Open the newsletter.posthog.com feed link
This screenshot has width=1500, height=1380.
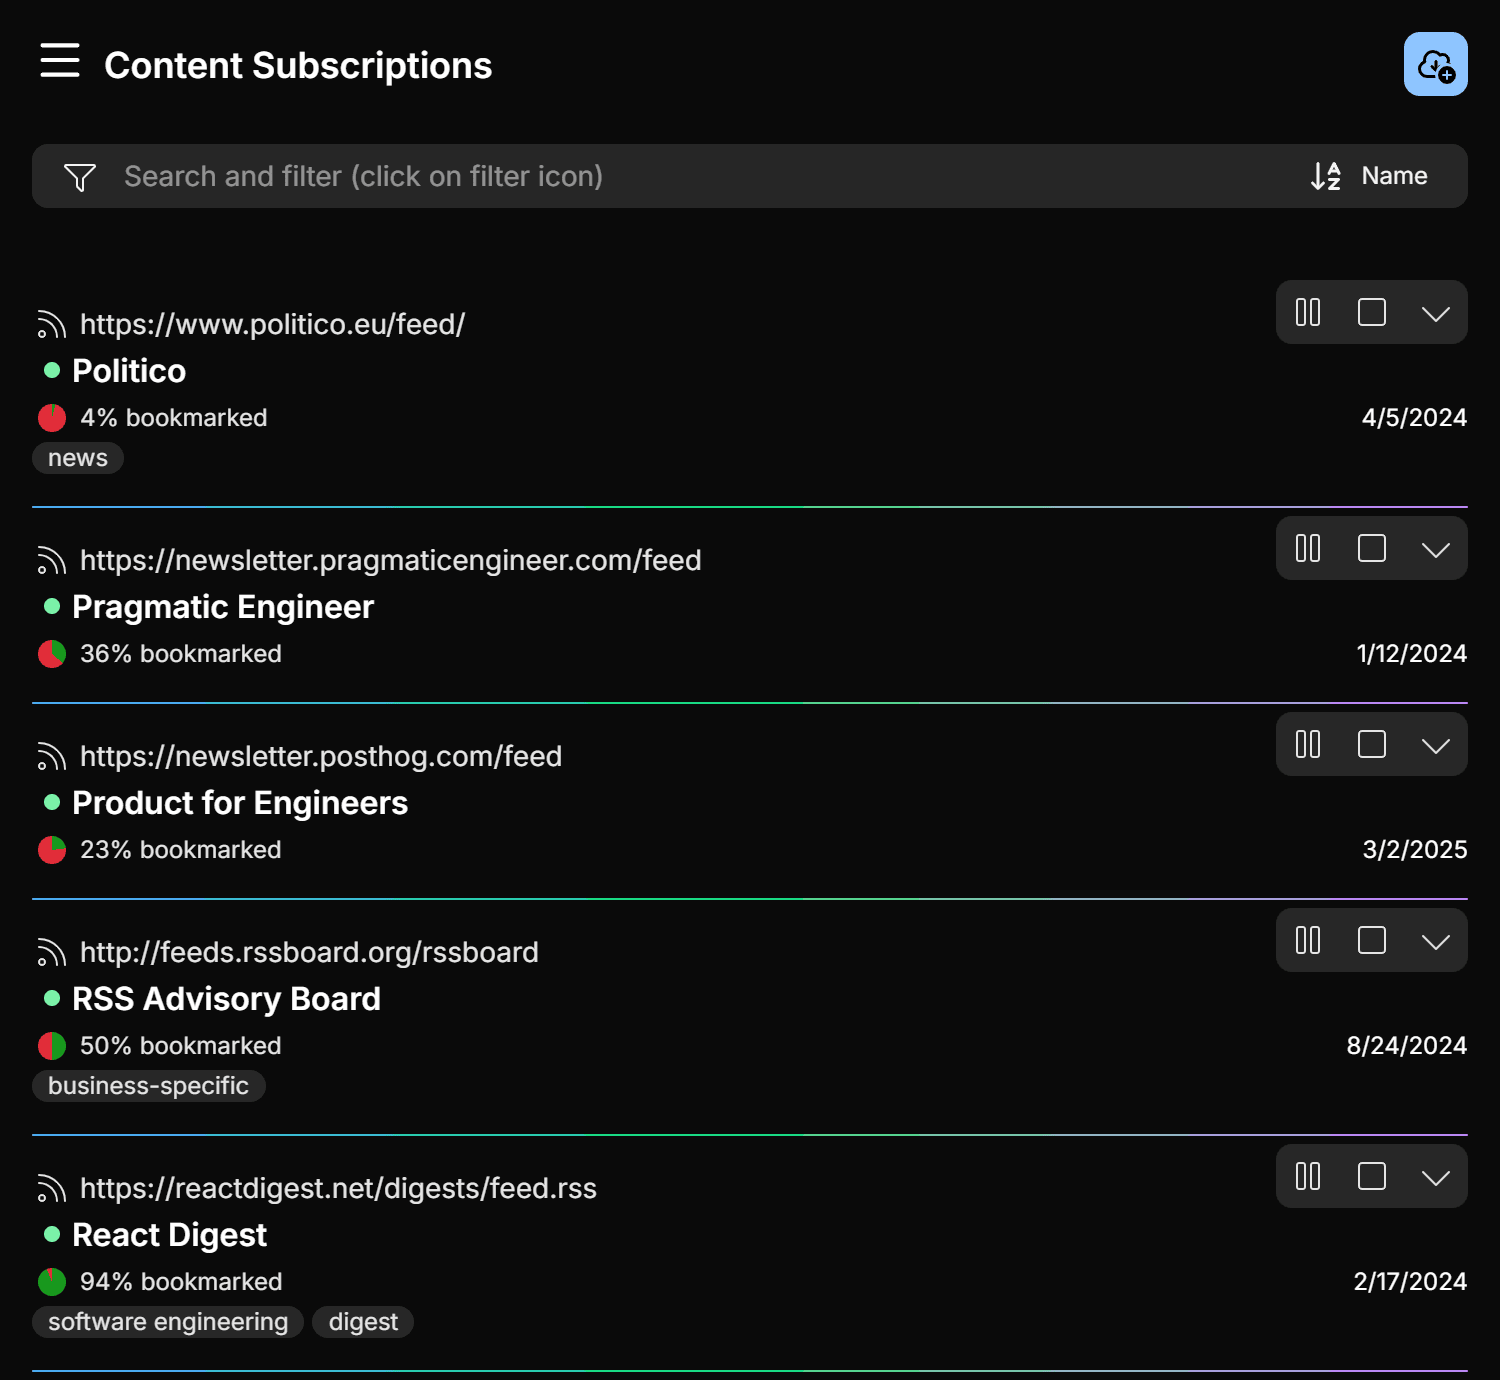[x=321, y=756]
